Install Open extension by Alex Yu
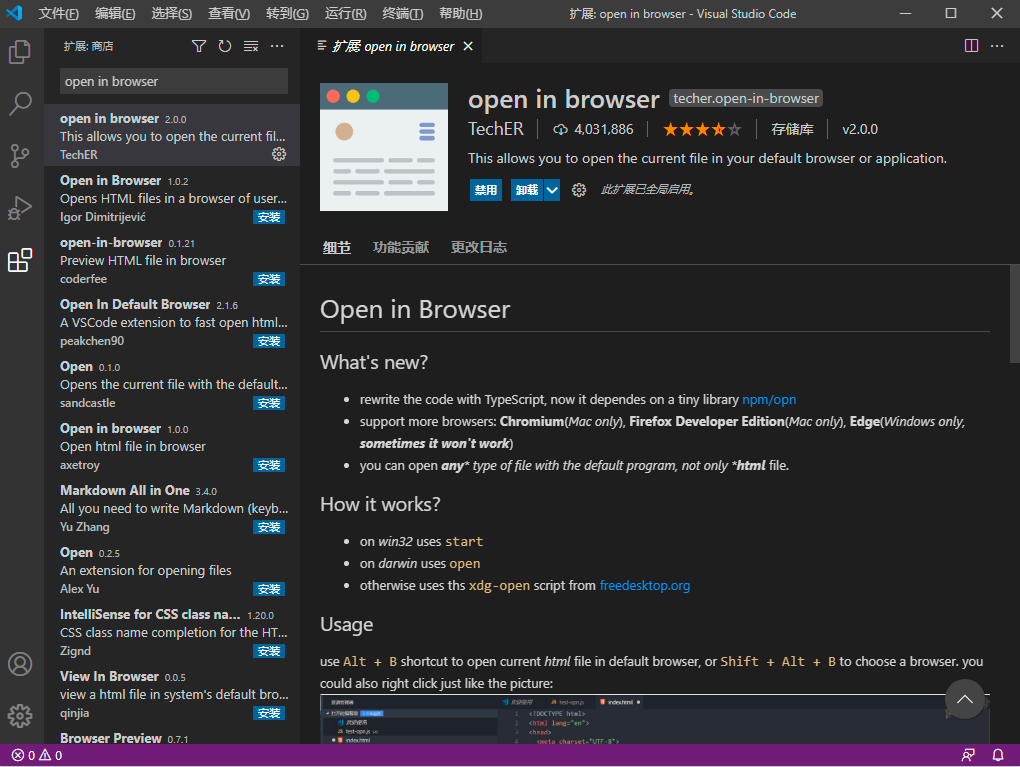1020x767 pixels. click(x=269, y=589)
